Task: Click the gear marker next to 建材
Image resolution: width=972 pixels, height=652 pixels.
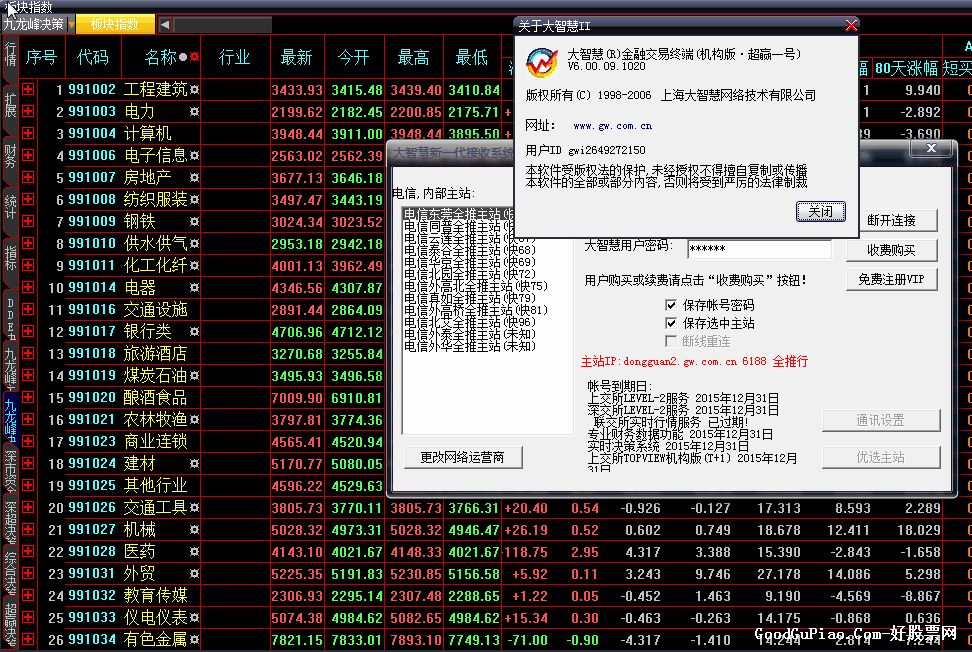Action: [x=195, y=464]
